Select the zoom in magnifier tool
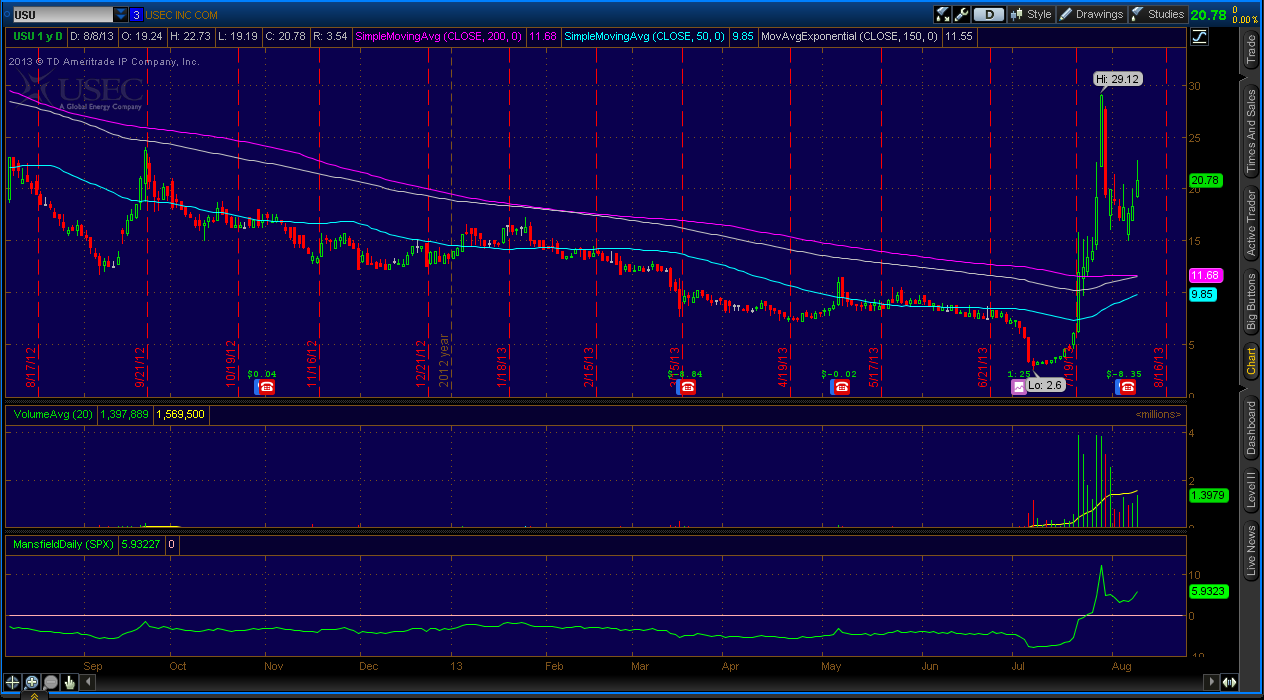 click(x=32, y=682)
